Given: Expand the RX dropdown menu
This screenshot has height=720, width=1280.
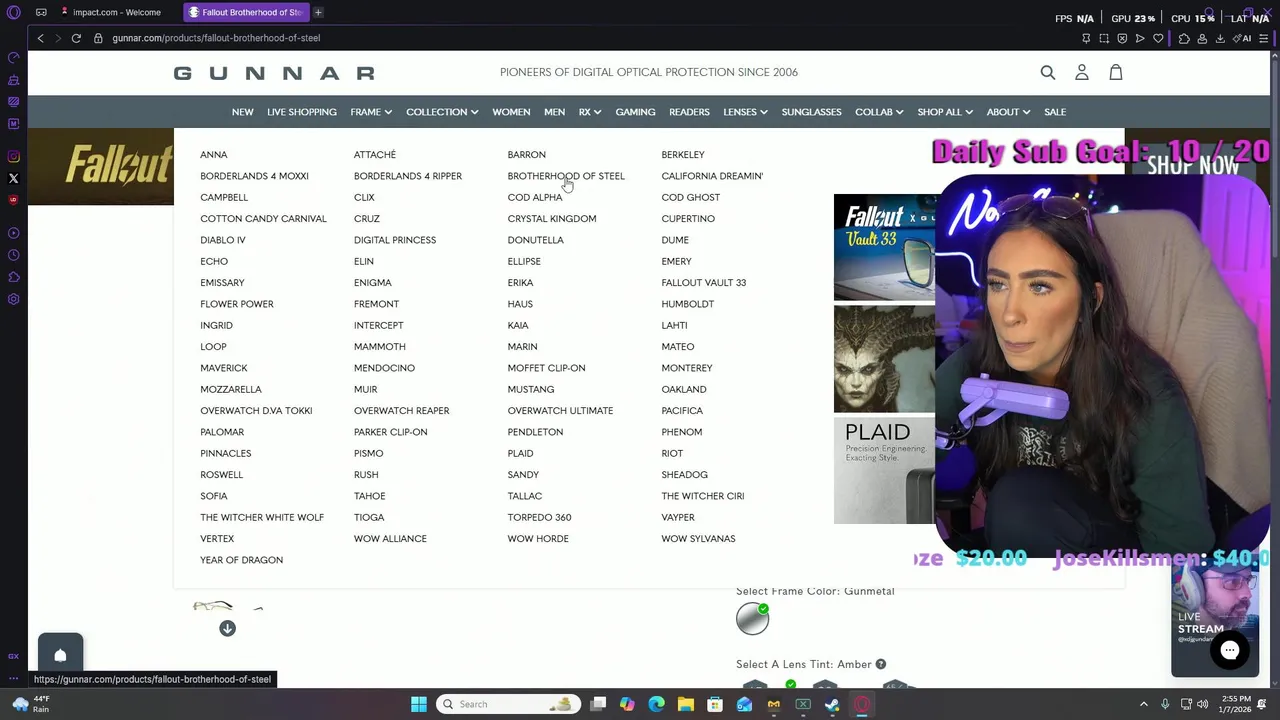Looking at the screenshot, I should point(589,112).
